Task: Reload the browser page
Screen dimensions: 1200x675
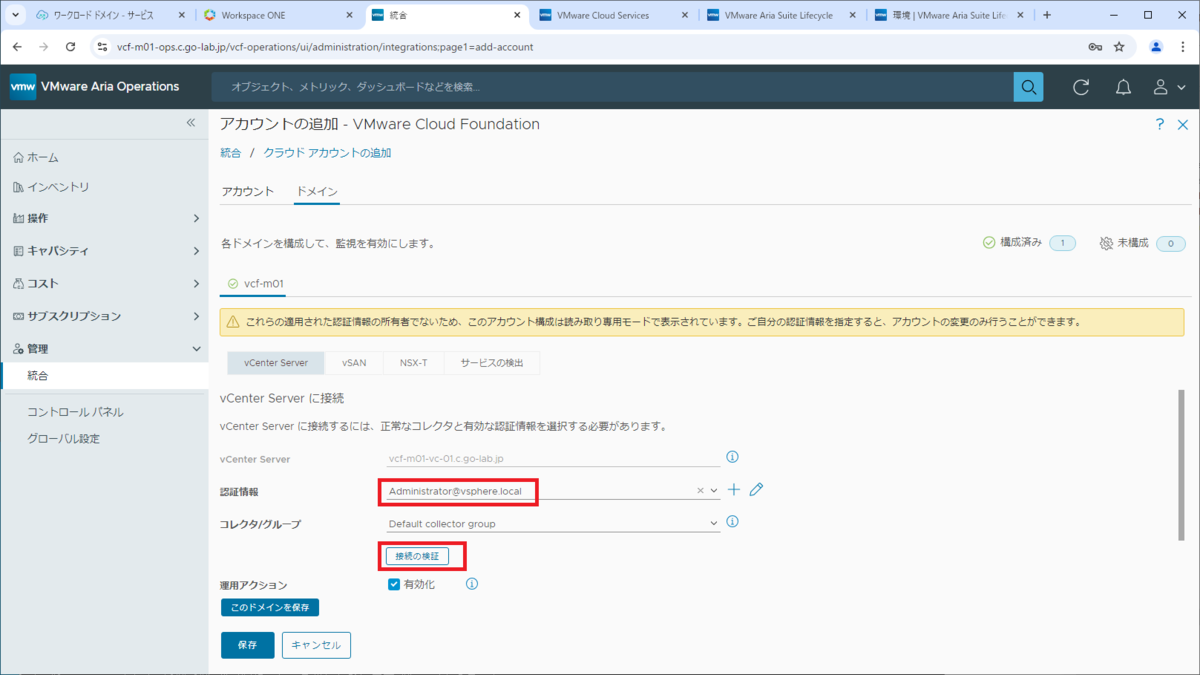Action: click(70, 47)
